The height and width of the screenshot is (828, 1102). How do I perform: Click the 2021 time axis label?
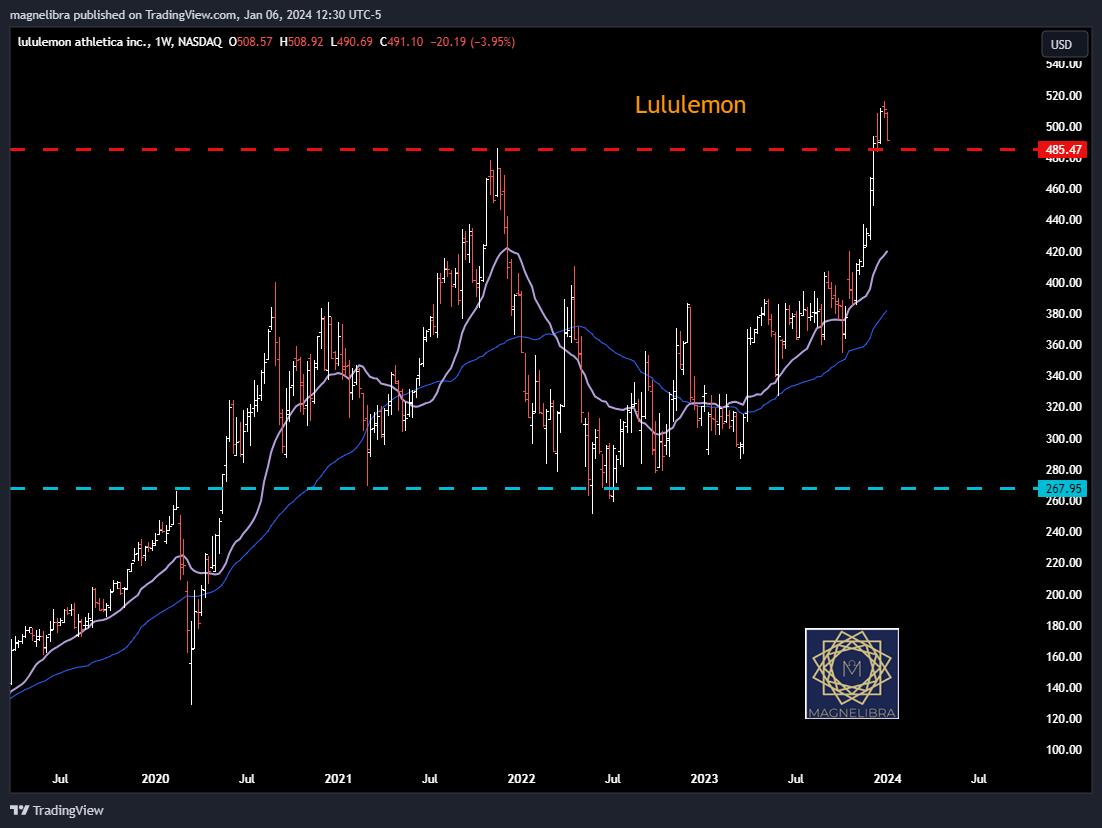338,779
